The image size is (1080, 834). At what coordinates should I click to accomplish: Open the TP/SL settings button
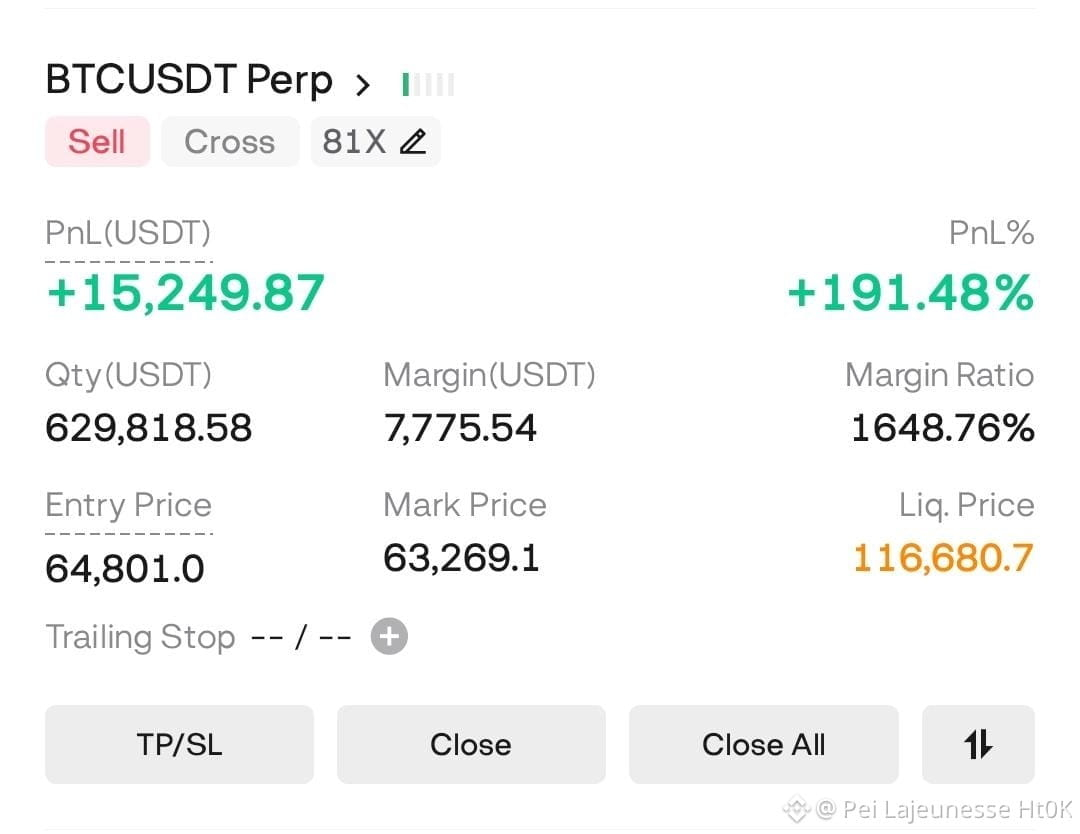179,744
